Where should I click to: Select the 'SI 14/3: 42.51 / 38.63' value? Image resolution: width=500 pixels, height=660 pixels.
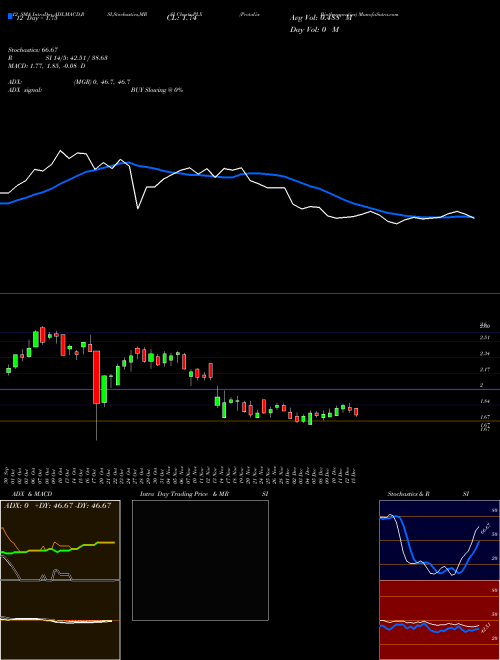[x=77, y=58]
